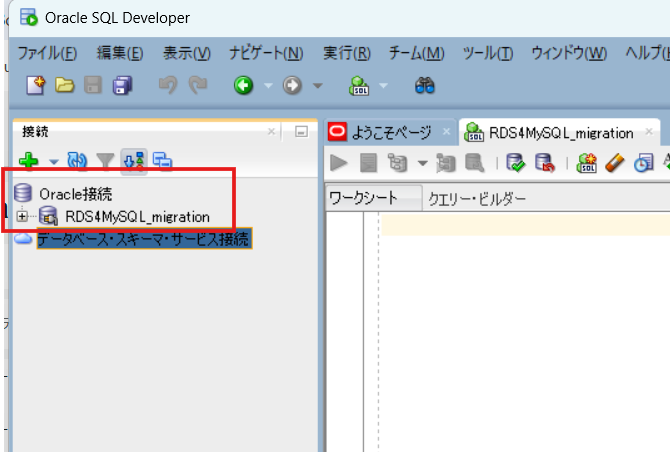Select RDS4MySQL_migration in the connections tree
The height and width of the screenshot is (452, 670).
click(137, 217)
